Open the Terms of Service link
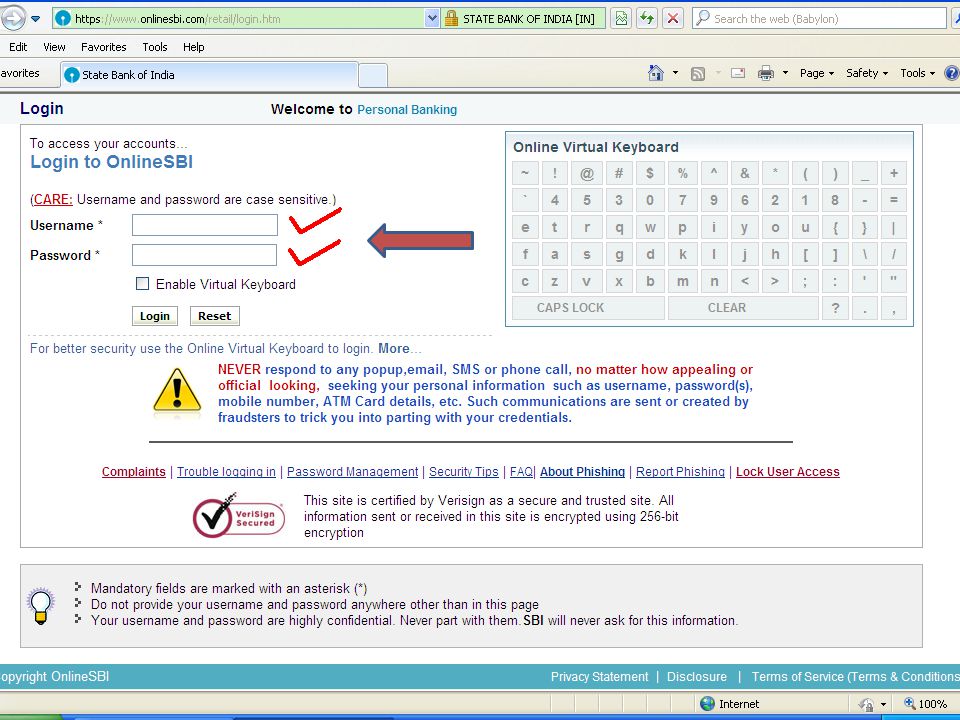The image size is (960, 720). [856, 677]
